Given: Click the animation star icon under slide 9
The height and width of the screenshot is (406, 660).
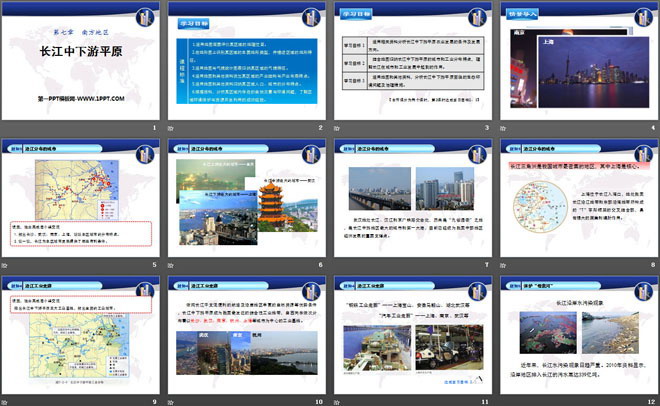Looking at the screenshot, I should pyautogui.click(x=6, y=401).
